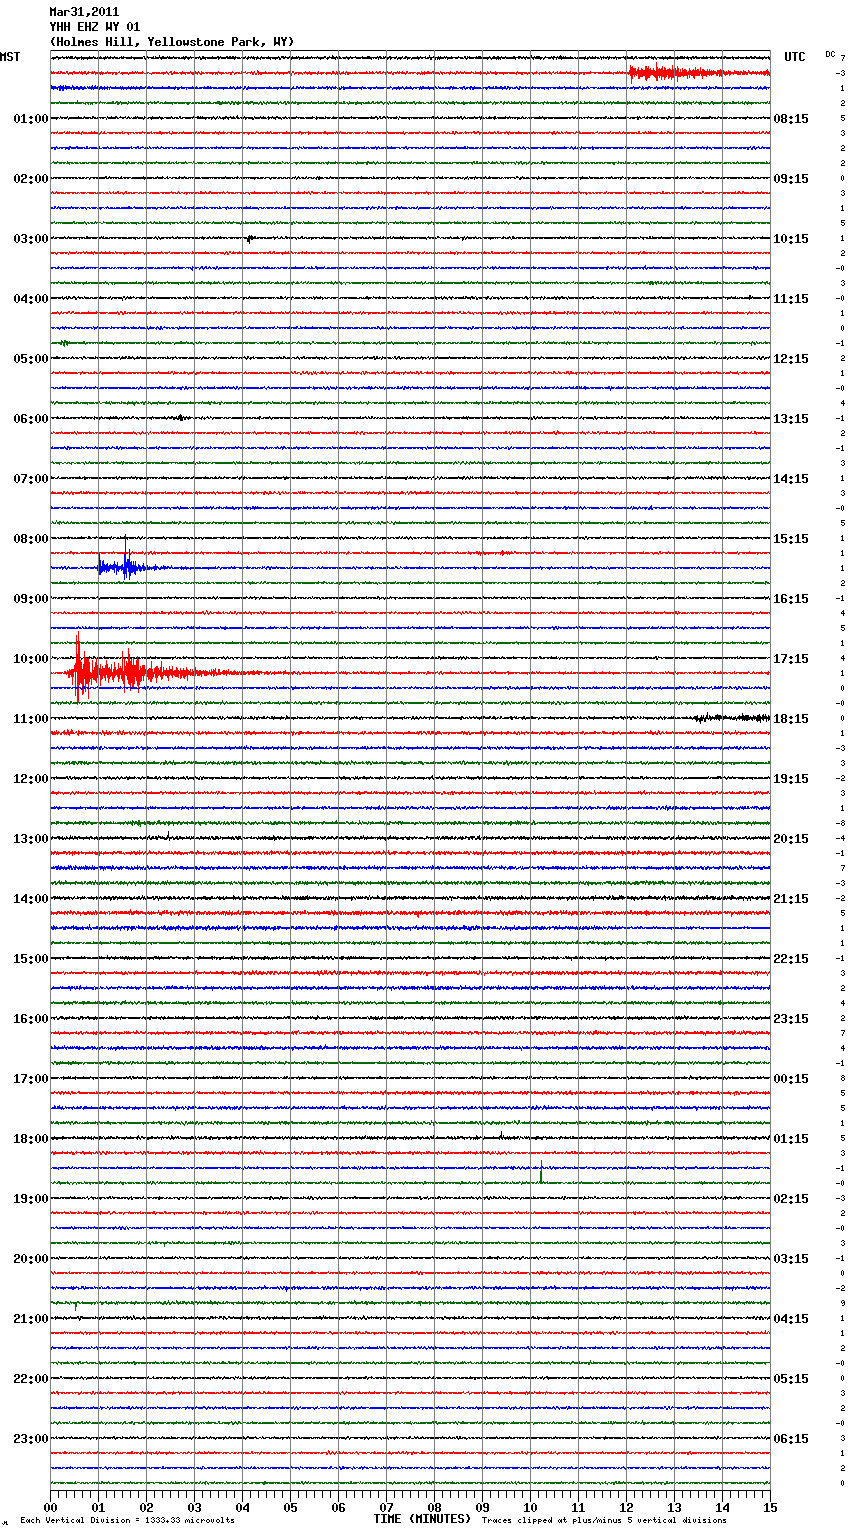Click the 22:15 UTC time label
Screen dimensions: 850x1534
tap(791, 959)
